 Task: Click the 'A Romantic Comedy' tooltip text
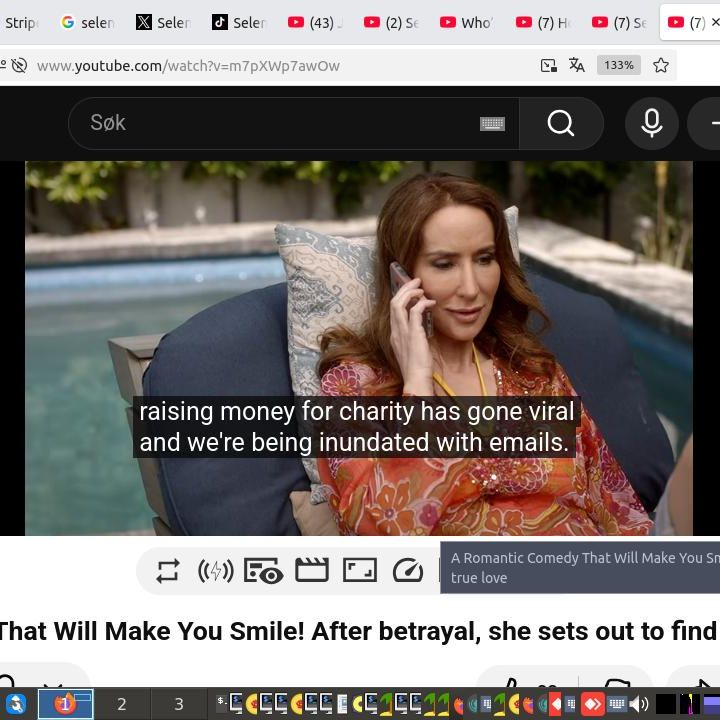[580, 568]
